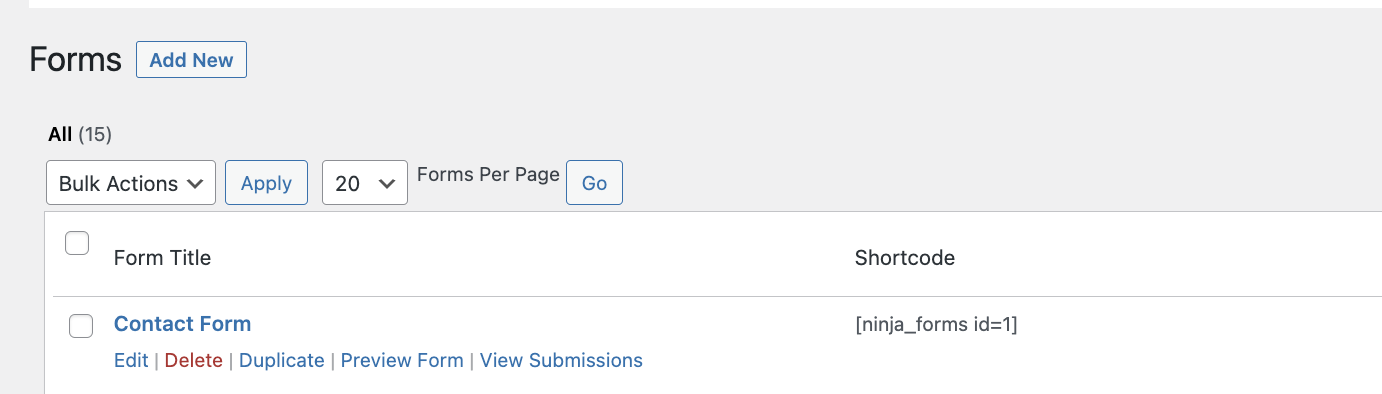Click the Shortcode column header
Image resolution: width=1382 pixels, height=394 pixels.
(905, 258)
